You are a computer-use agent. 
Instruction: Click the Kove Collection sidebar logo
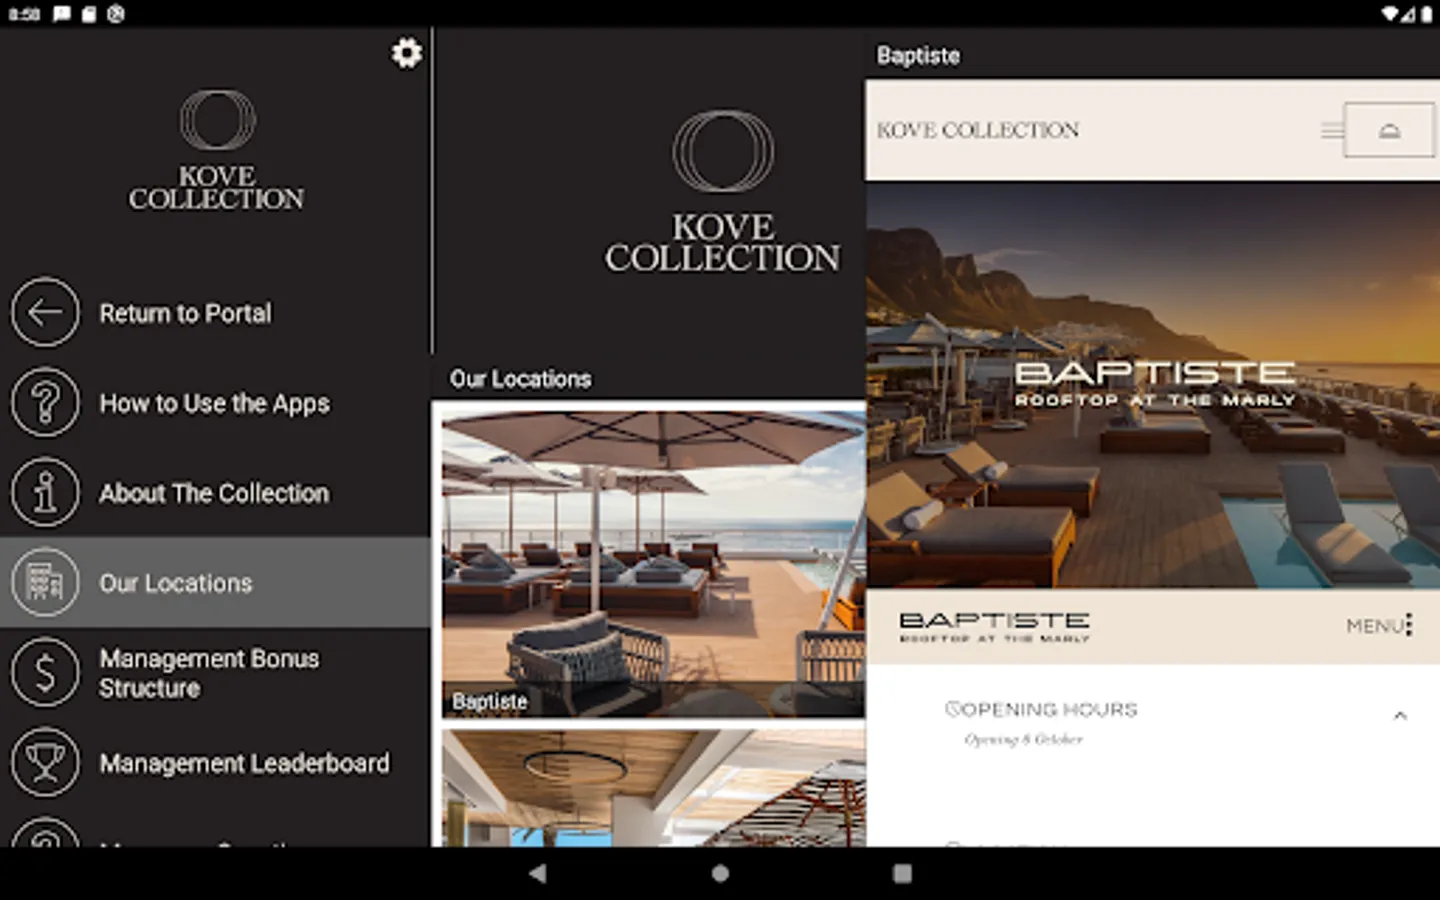point(216,151)
